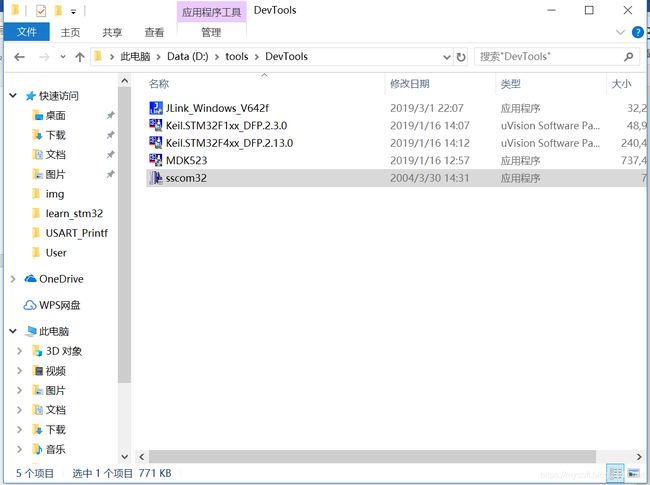Sort files by 大小 column
The width and height of the screenshot is (650, 485).
tap(621, 84)
